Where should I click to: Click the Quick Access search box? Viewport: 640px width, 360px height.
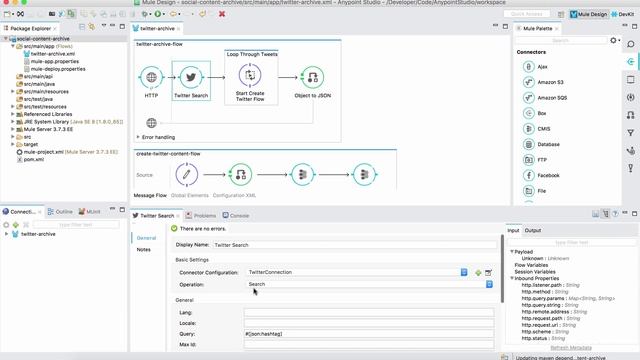527,14
